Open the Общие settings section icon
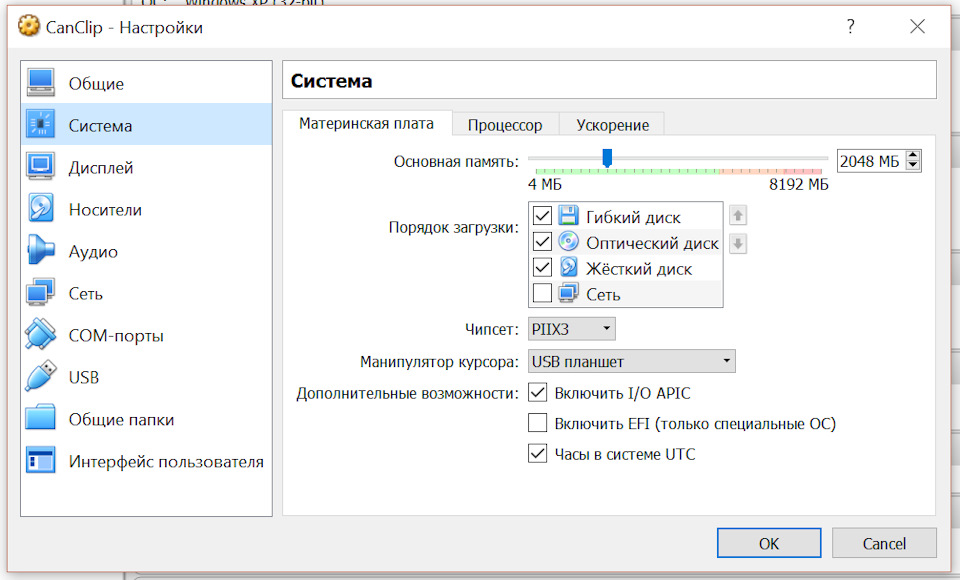The image size is (960, 580). coord(40,83)
